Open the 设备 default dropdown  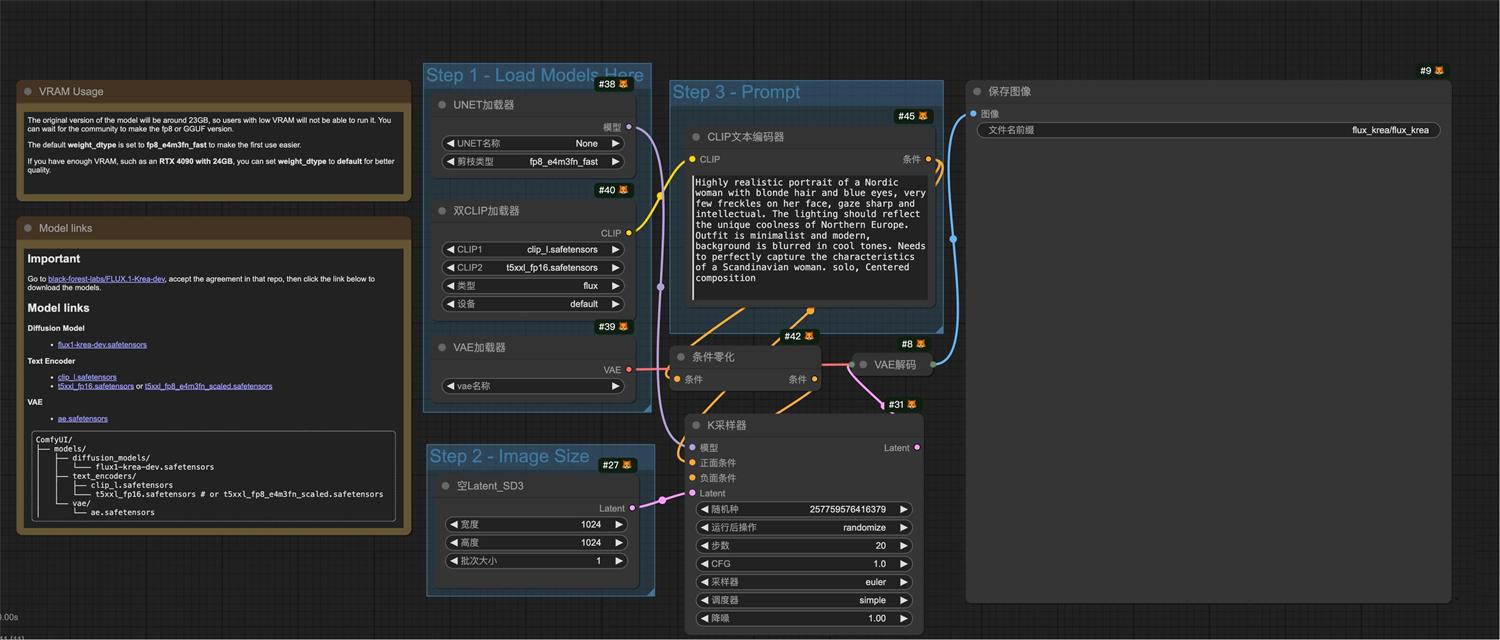point(533,304)
